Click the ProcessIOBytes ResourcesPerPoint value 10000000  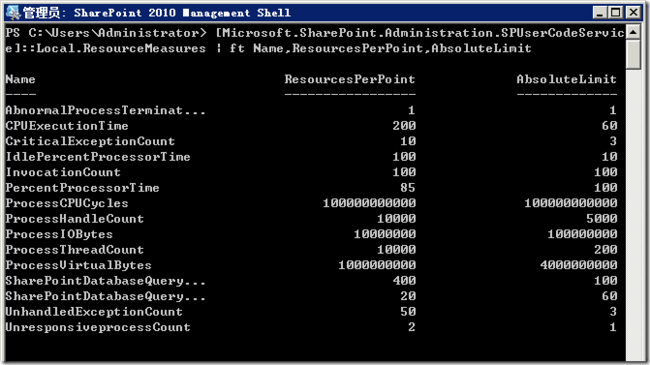(385, 234)
